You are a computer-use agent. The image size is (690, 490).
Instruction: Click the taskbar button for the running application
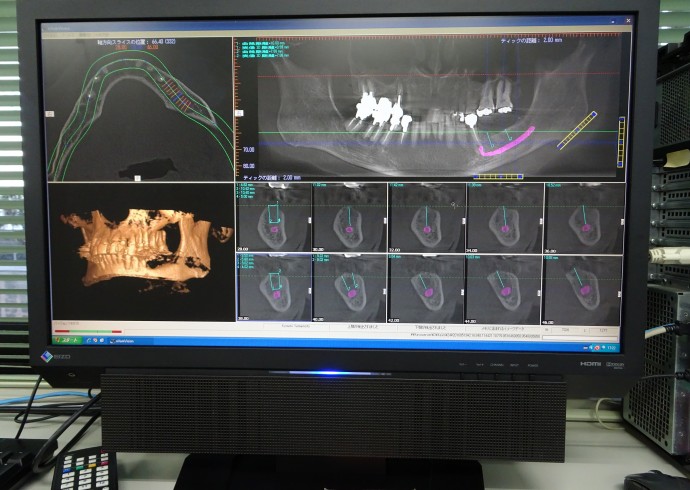pos(114,340)
